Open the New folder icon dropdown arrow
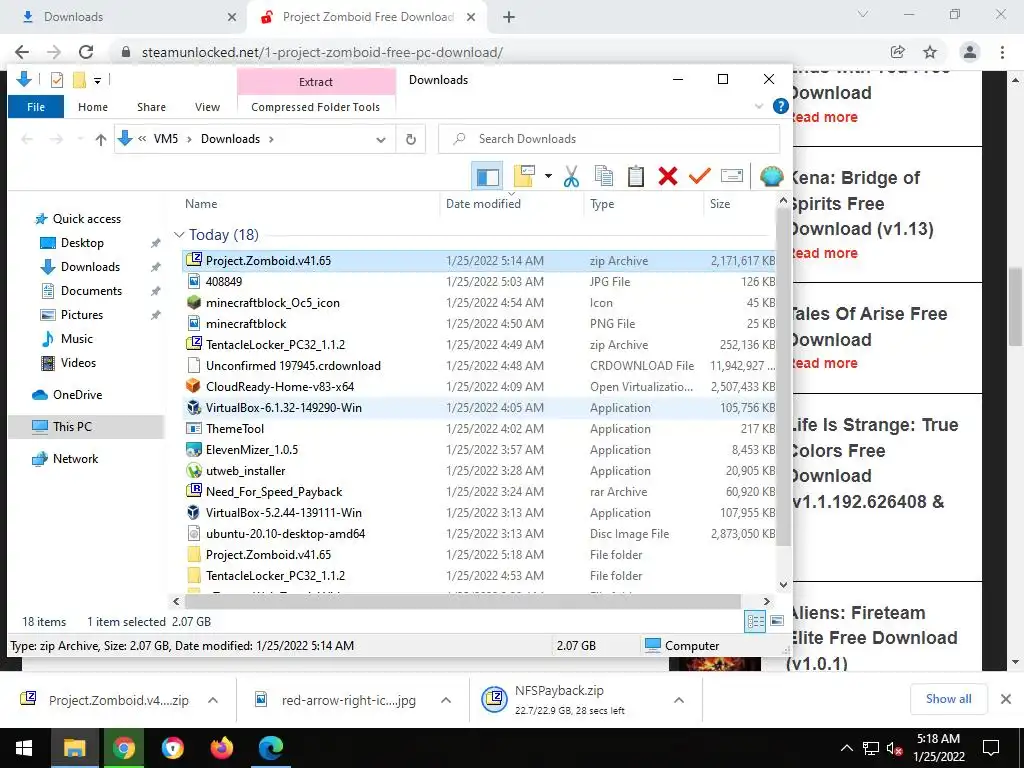Image resolution: width=1024 pixels, height=768 pixels. tap(548, 176)
